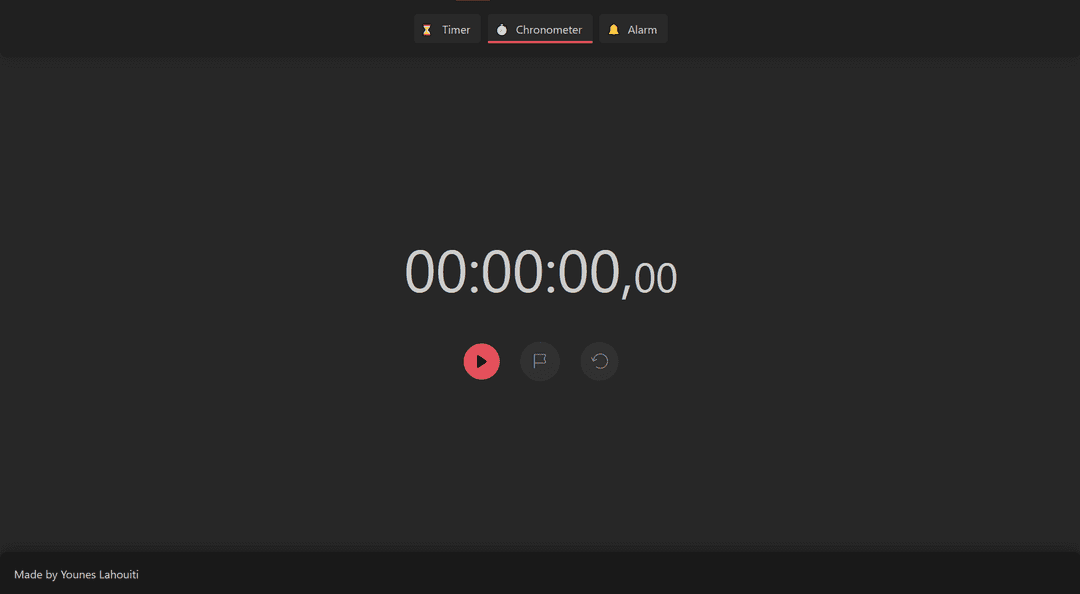Reset the chronometer using the circular arrow icon
This screenshot has width=1080, height=594.
(599, 361)
